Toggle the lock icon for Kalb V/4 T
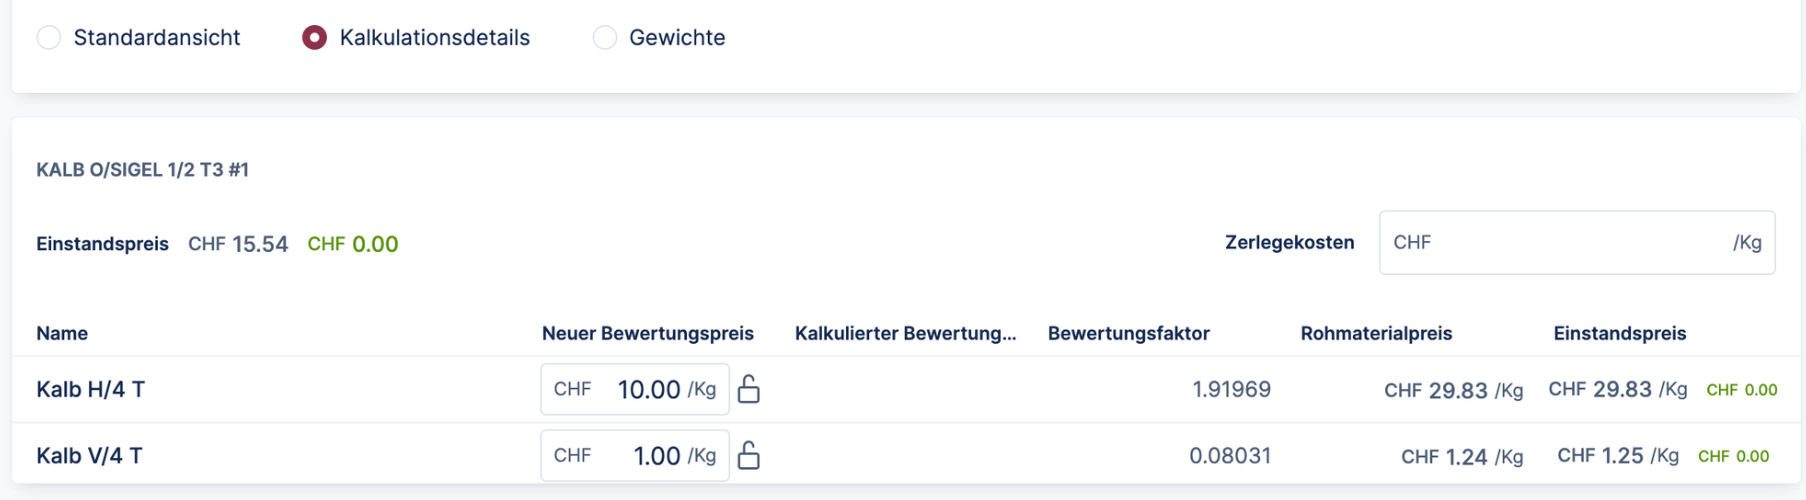Image resolution: width=1806 pixels, height=500 pixels. tap(749, 456)
